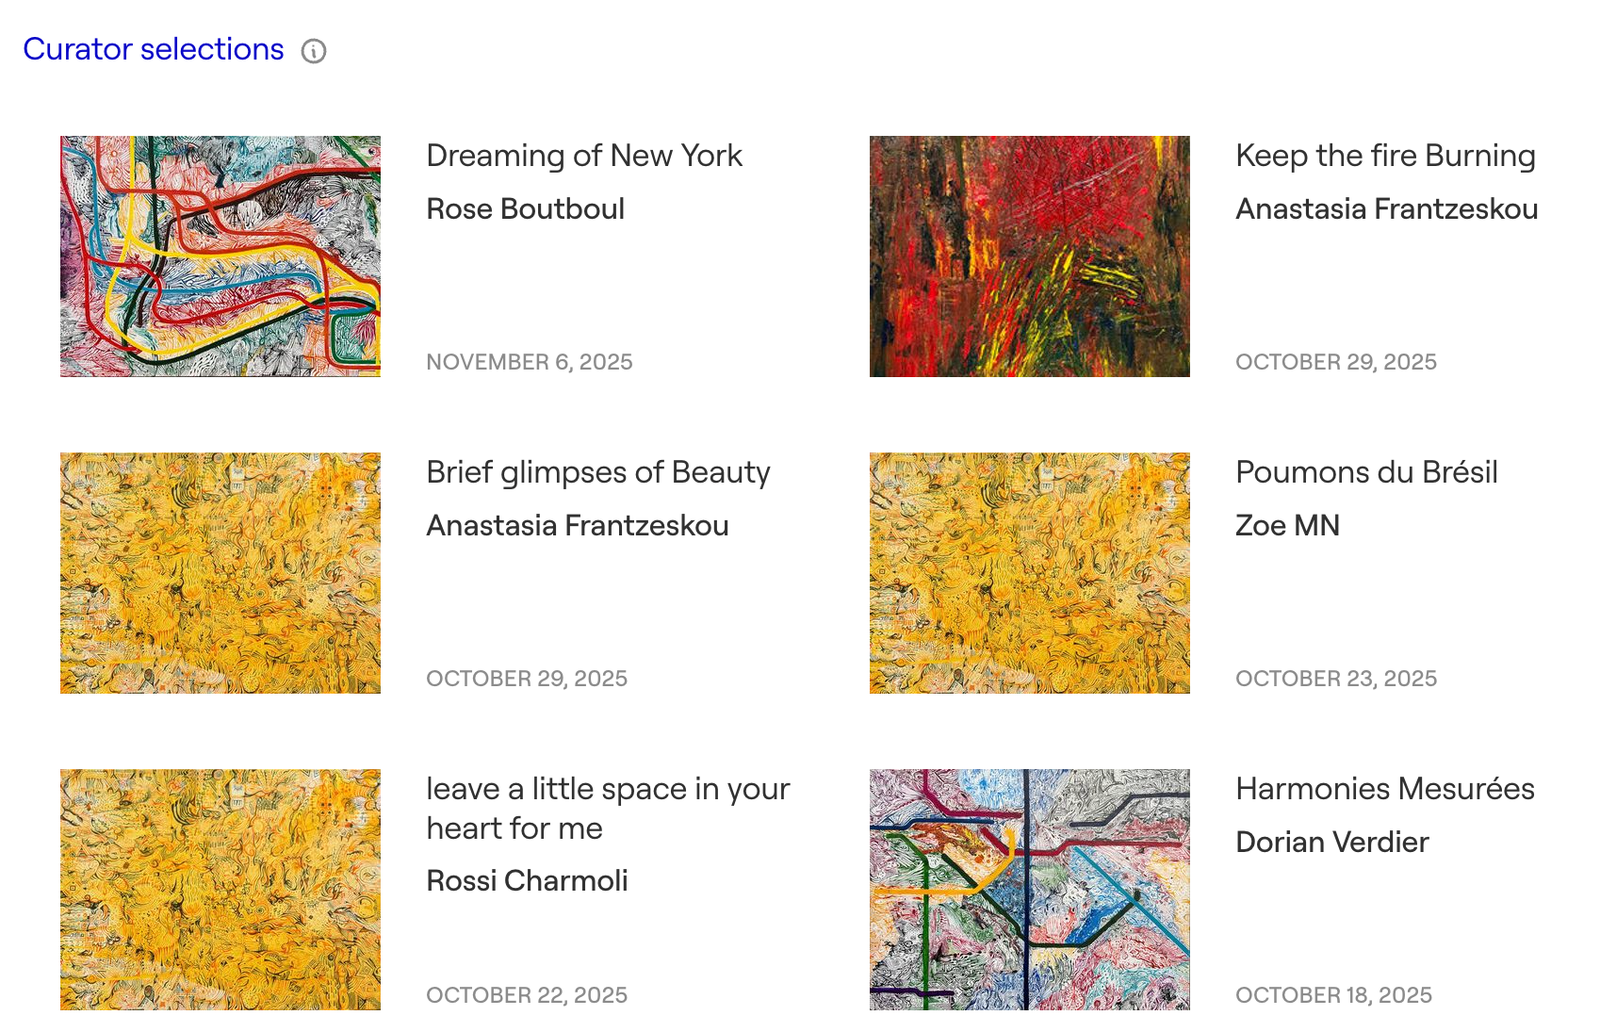Open the artwork 'Harmonies Mesurées'
Image resolution: width=1600 pixels, height=1035 pixels.
tap(1385, 789)
